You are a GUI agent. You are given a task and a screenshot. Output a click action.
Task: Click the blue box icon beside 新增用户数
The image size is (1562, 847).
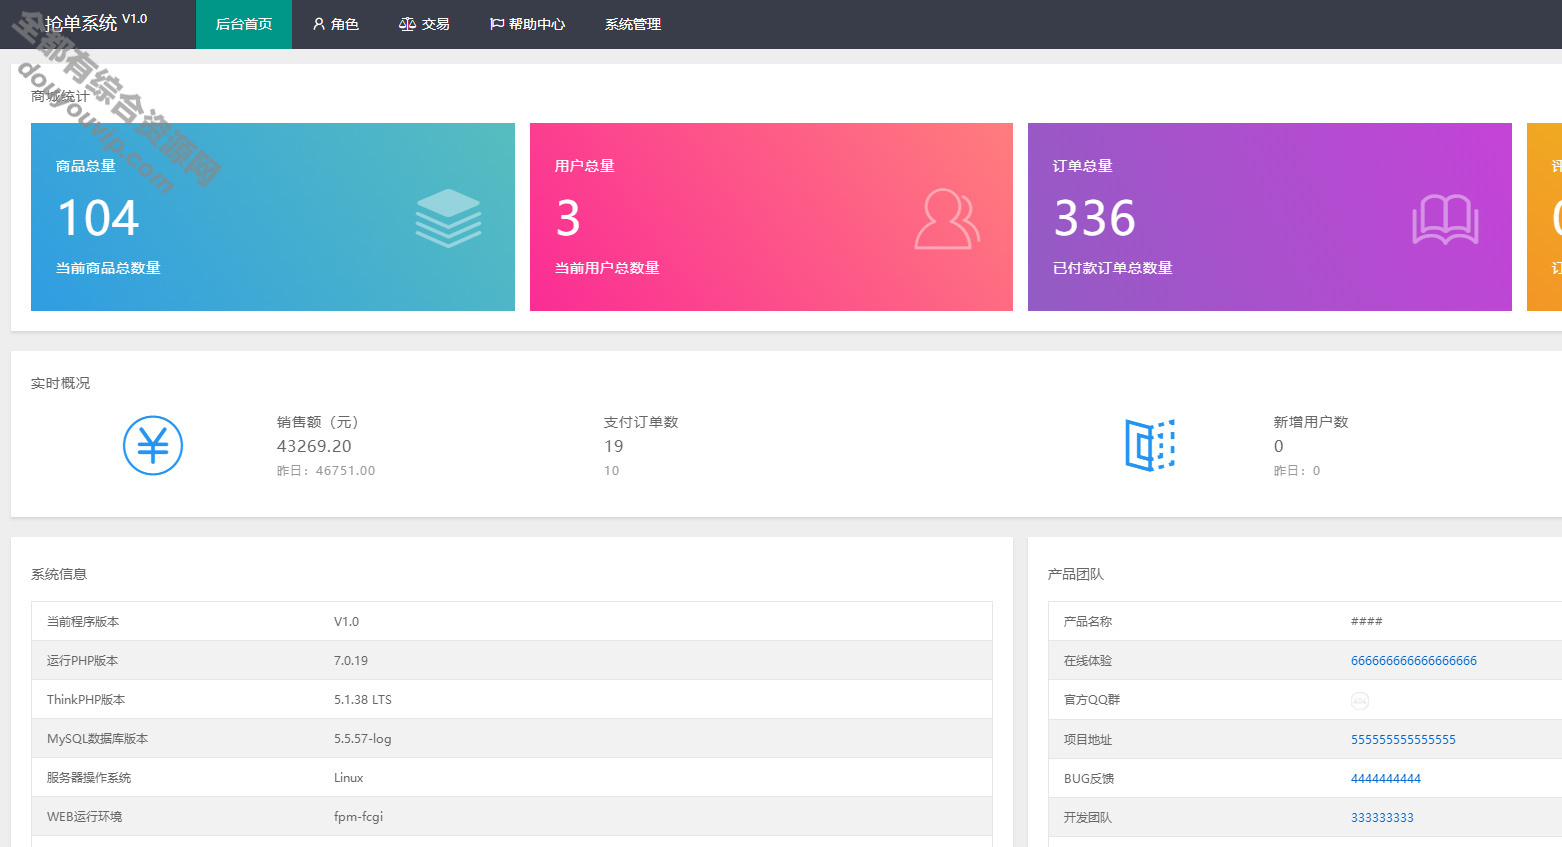1150,445
